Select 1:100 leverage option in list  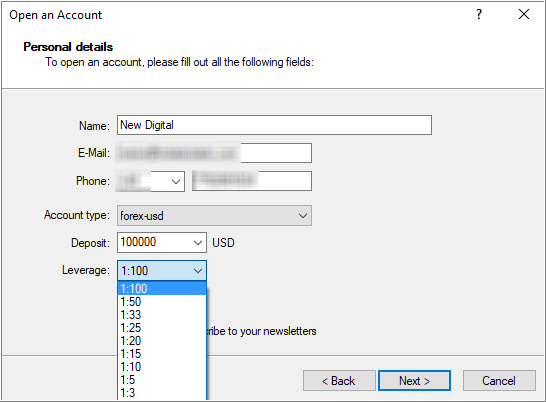[162, 288]
